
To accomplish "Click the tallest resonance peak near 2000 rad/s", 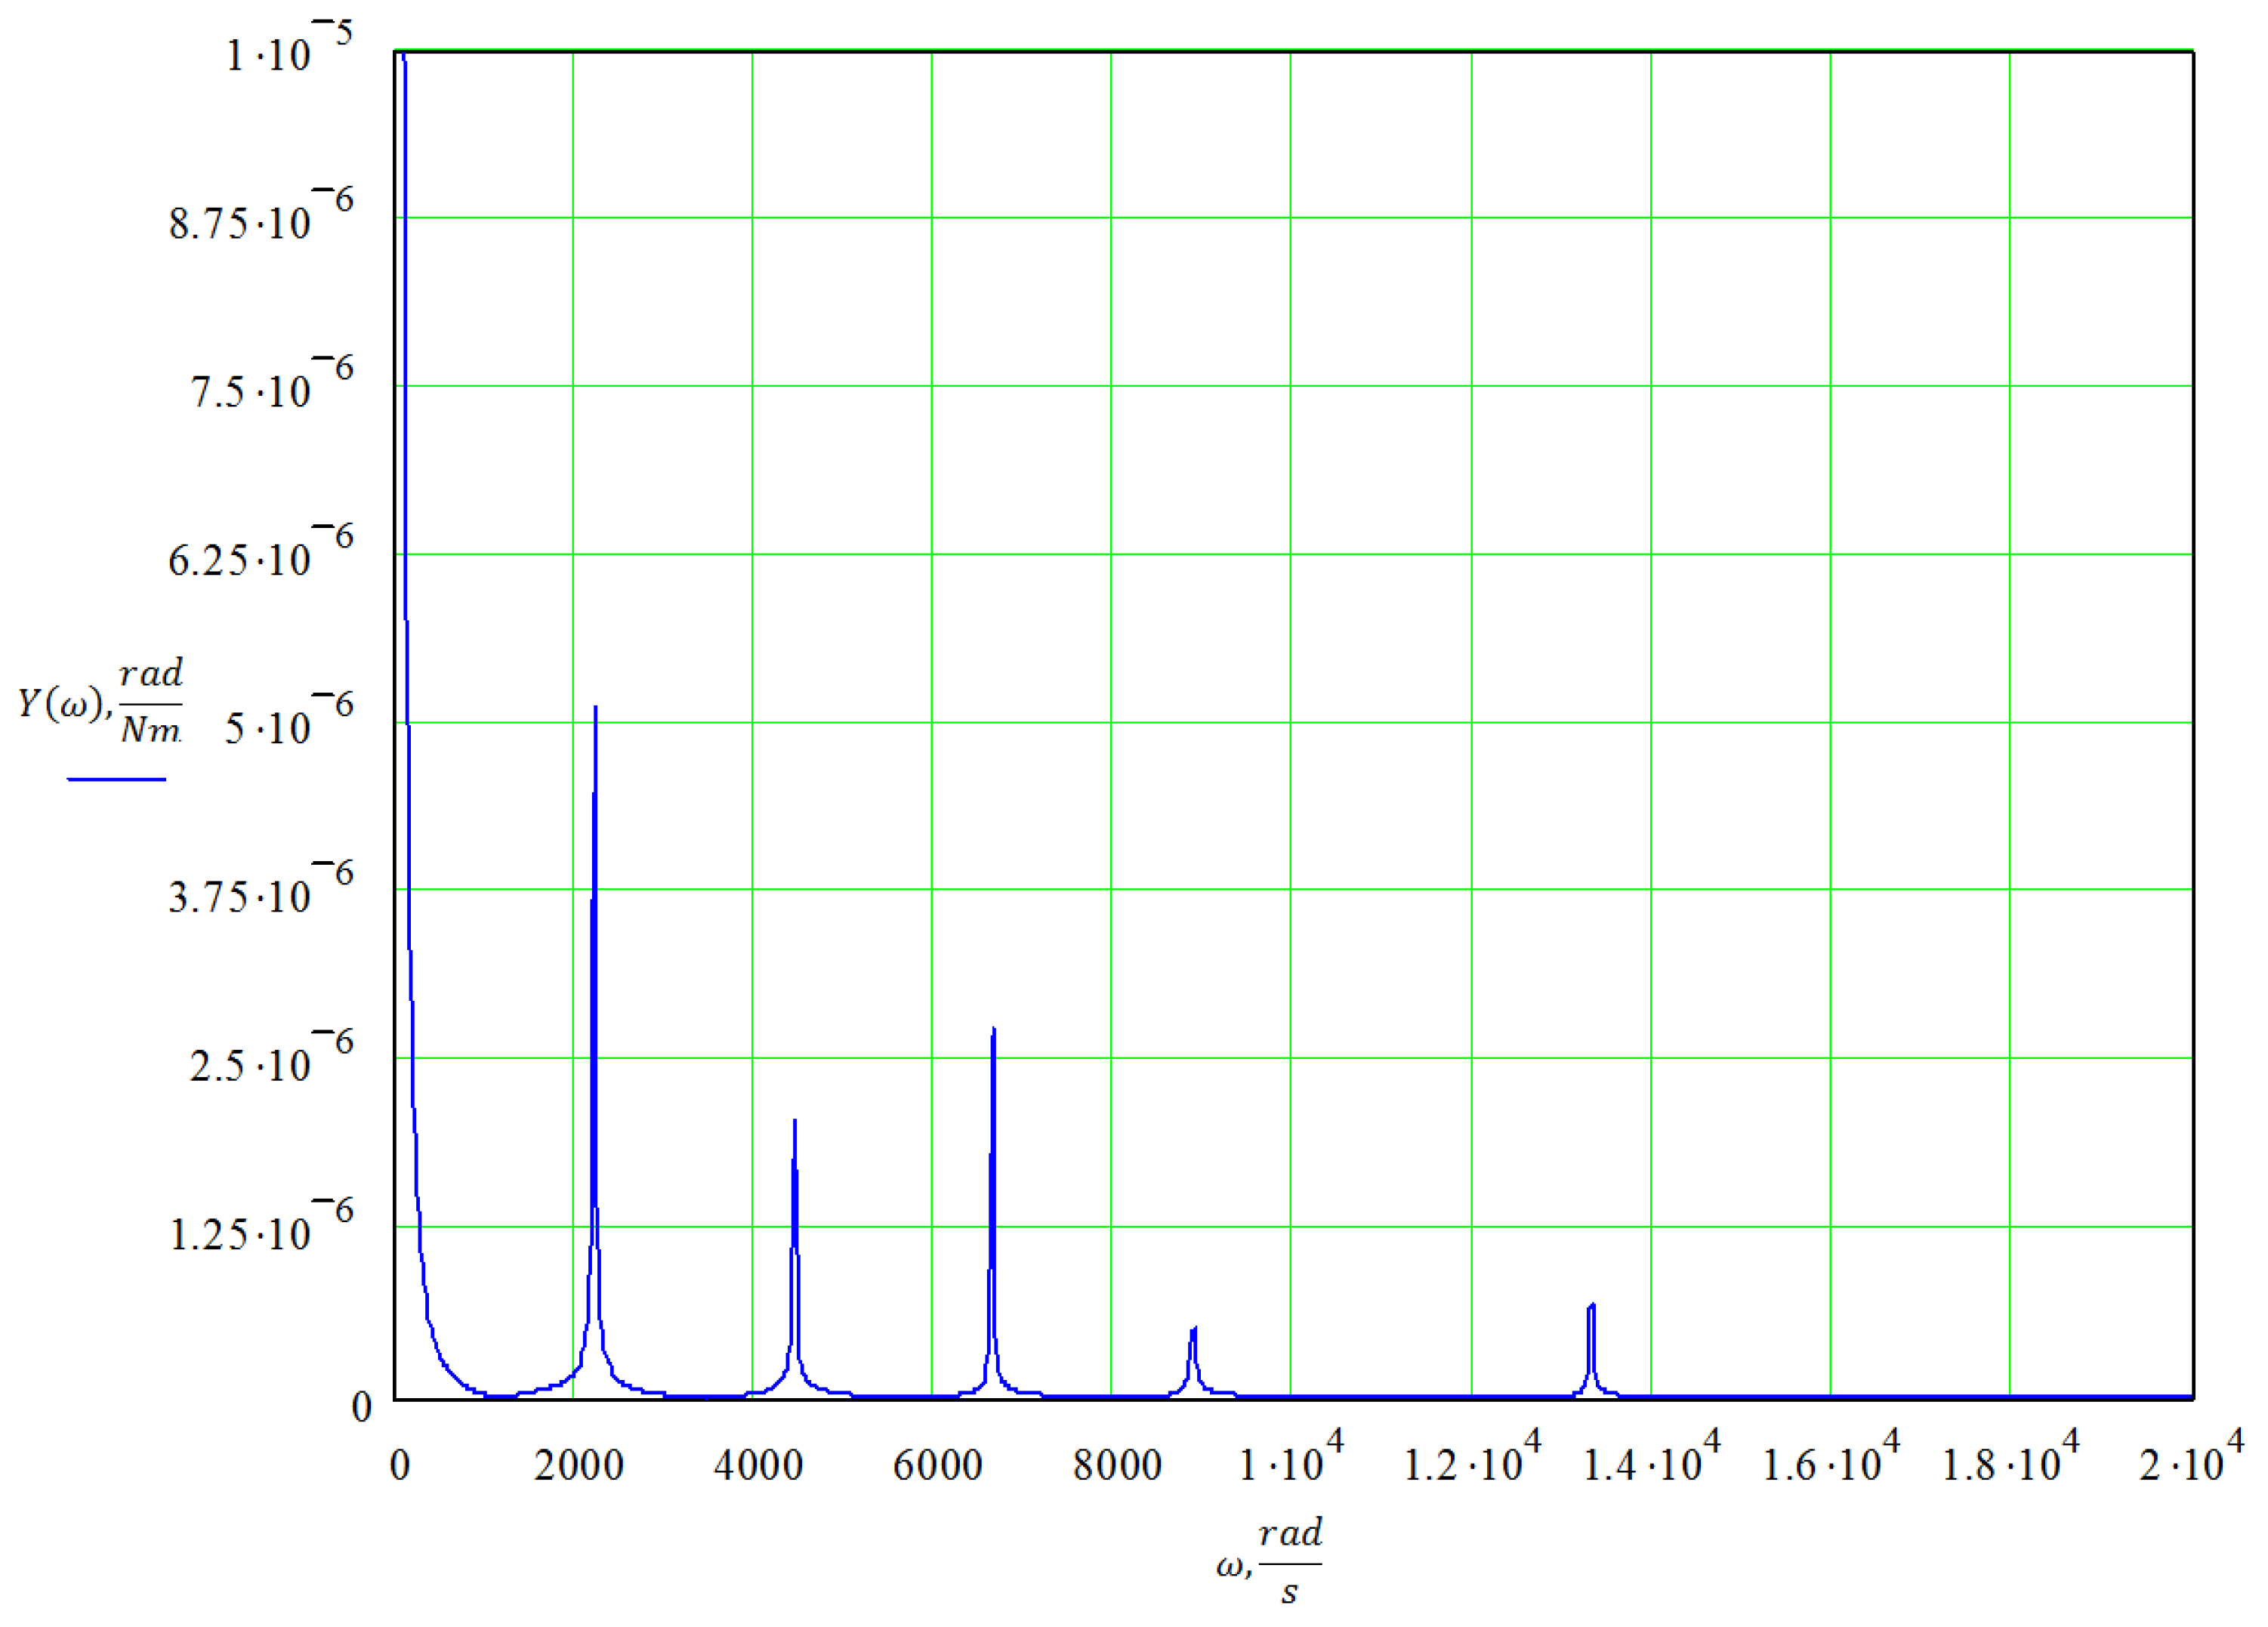I will [x=595, y=712].
